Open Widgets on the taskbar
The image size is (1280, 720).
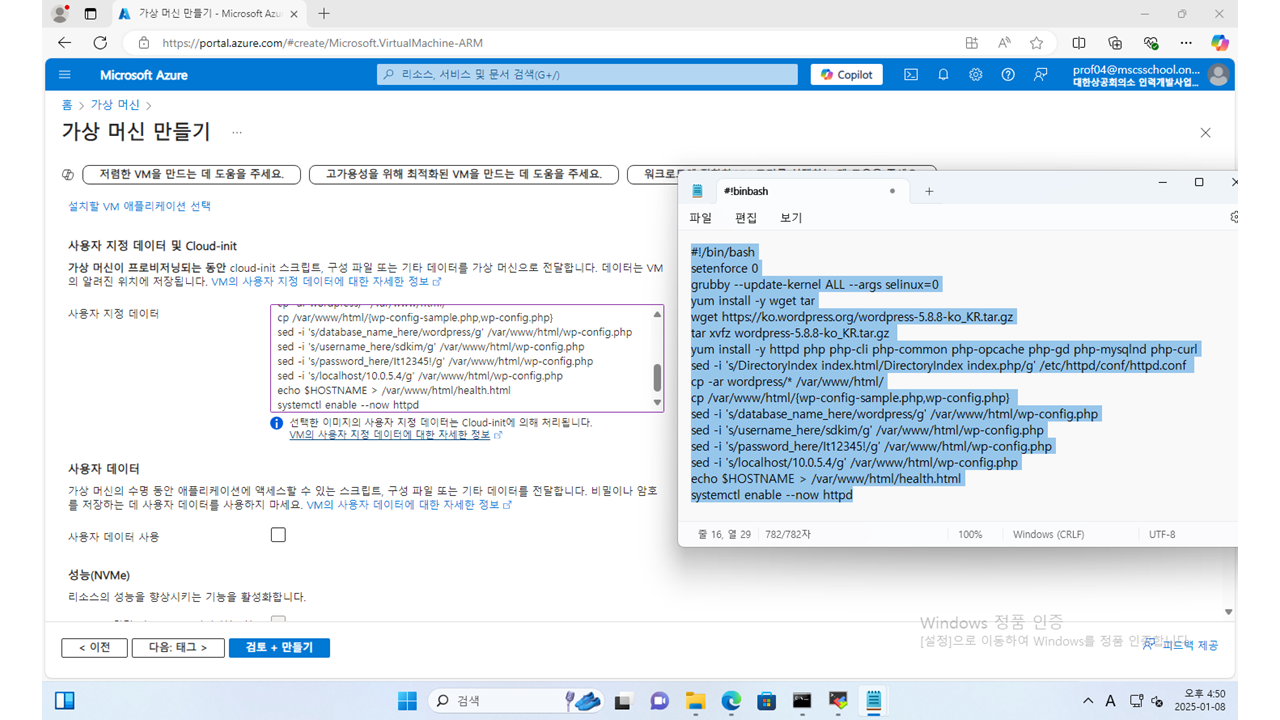point(65,701)
